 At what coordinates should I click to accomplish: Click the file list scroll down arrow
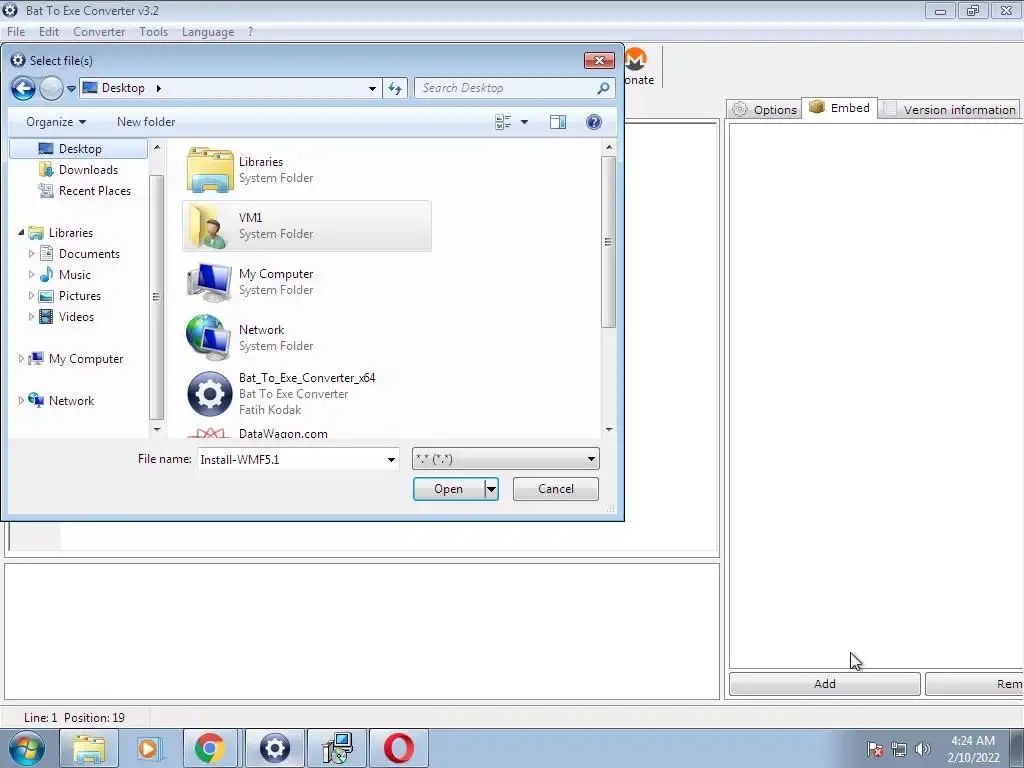[609, 430]
